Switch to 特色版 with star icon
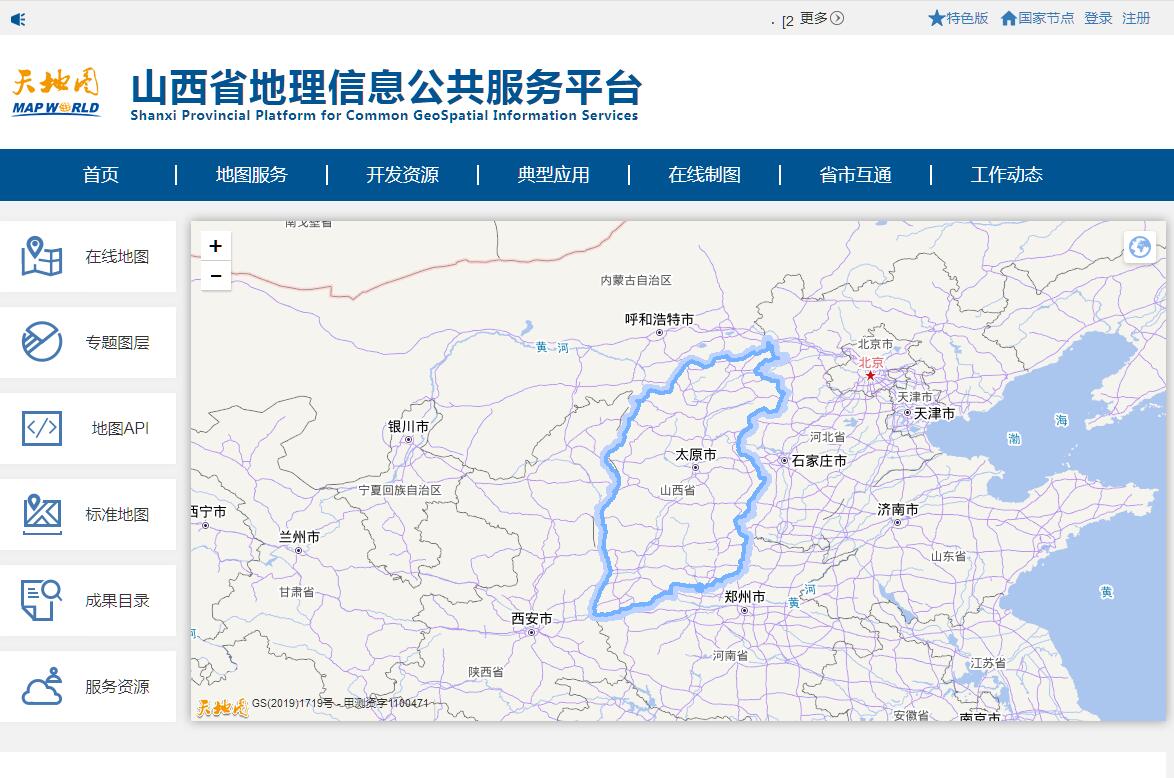This screenshot has height=778, width=1174. (958, 18)
